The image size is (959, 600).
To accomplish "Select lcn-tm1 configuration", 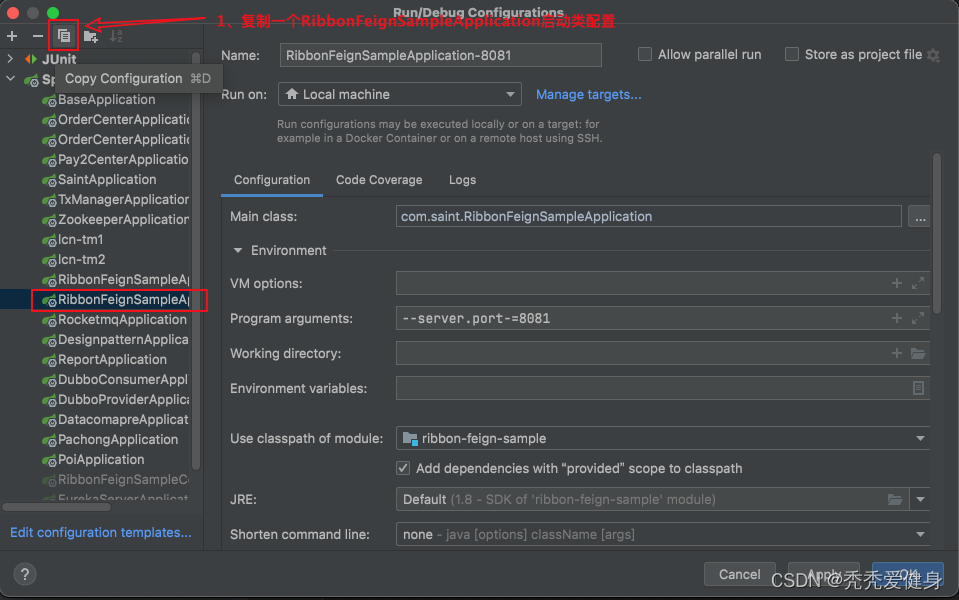I will point(72,240).
